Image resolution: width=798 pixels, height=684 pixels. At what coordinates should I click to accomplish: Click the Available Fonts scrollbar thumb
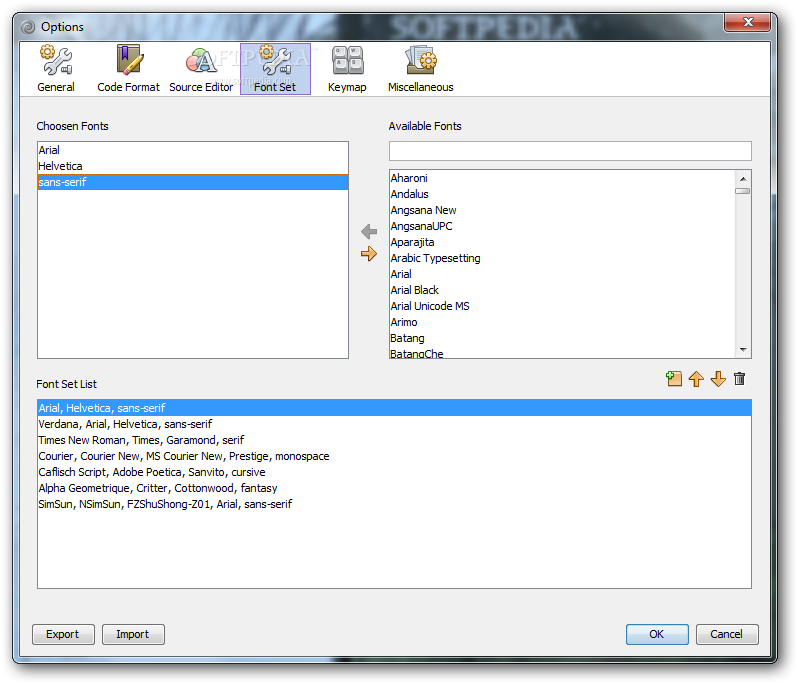tap(743, 191)
